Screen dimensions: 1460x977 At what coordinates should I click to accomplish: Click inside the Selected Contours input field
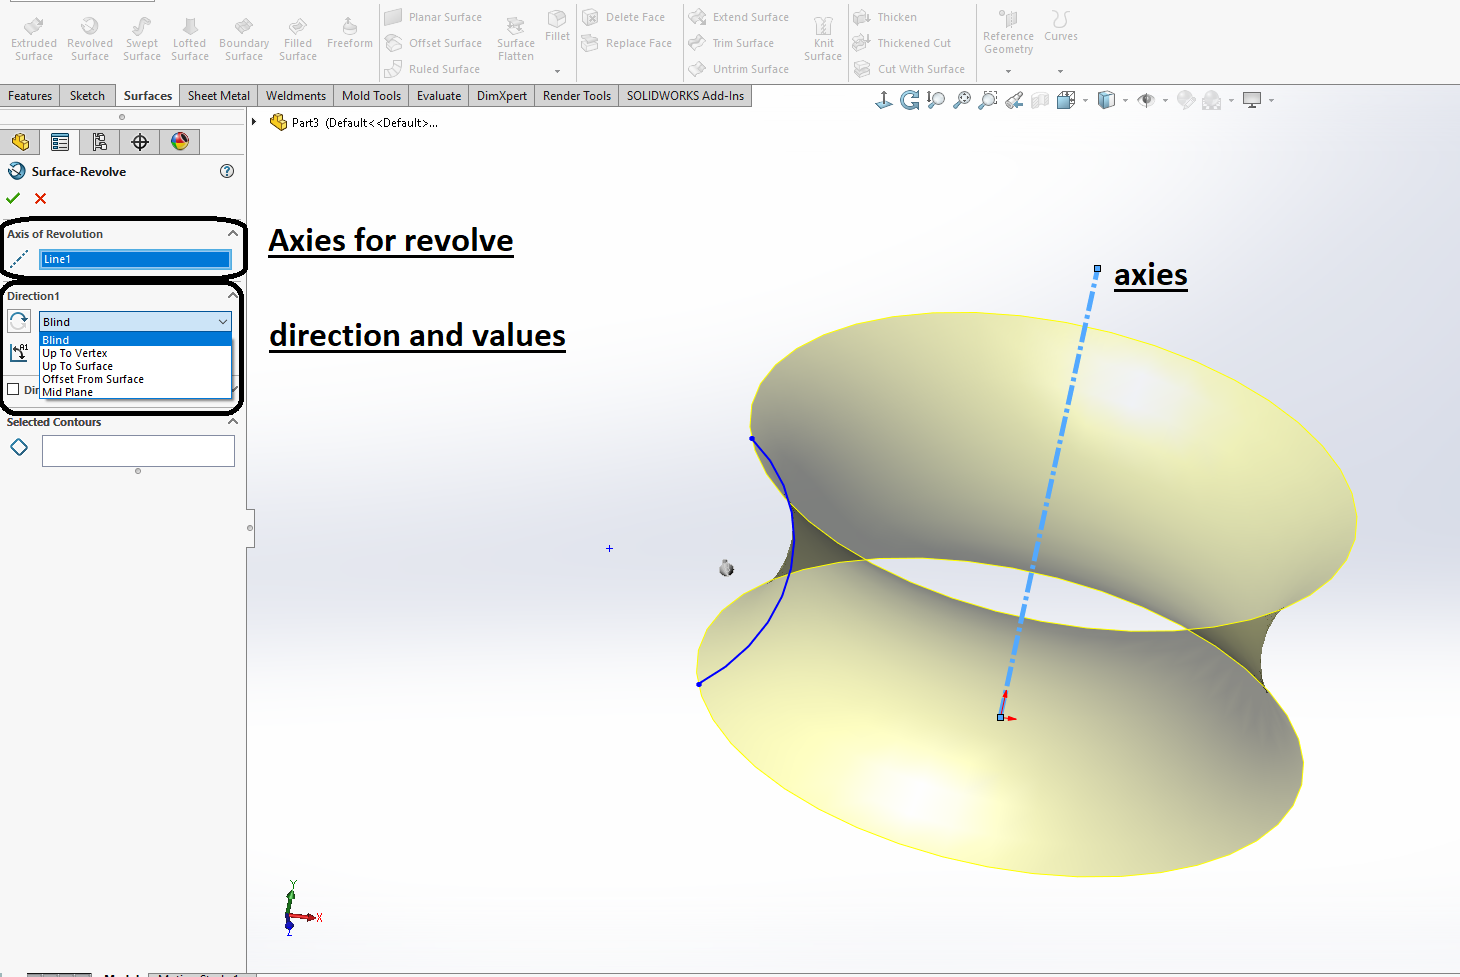tap(138, 450)
